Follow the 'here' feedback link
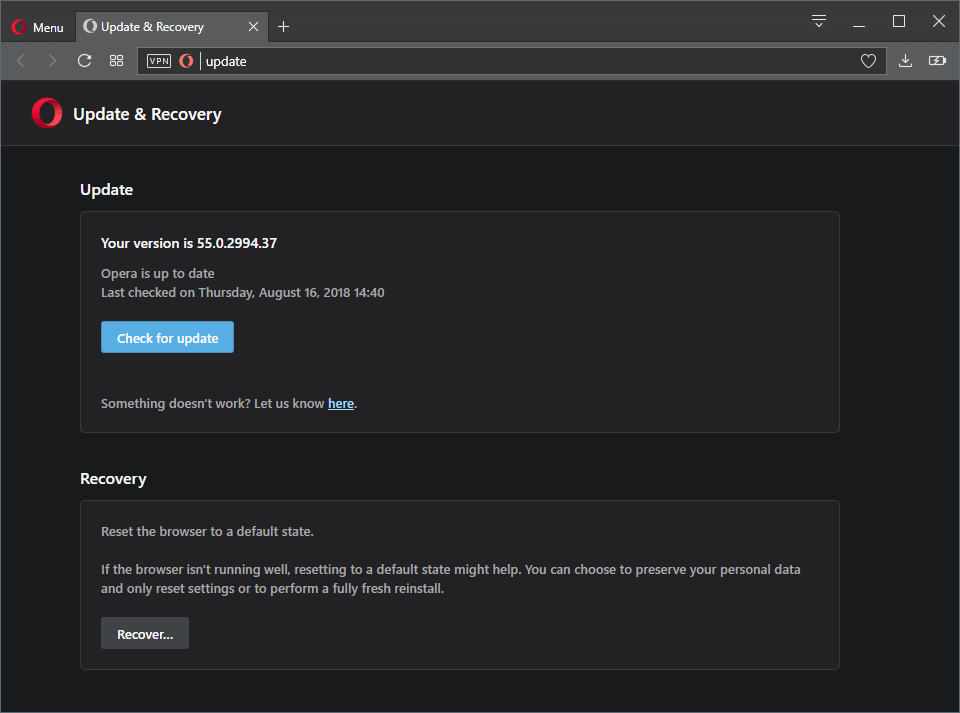The height and width of the screenshot is (713, 960). coord(341,404)
